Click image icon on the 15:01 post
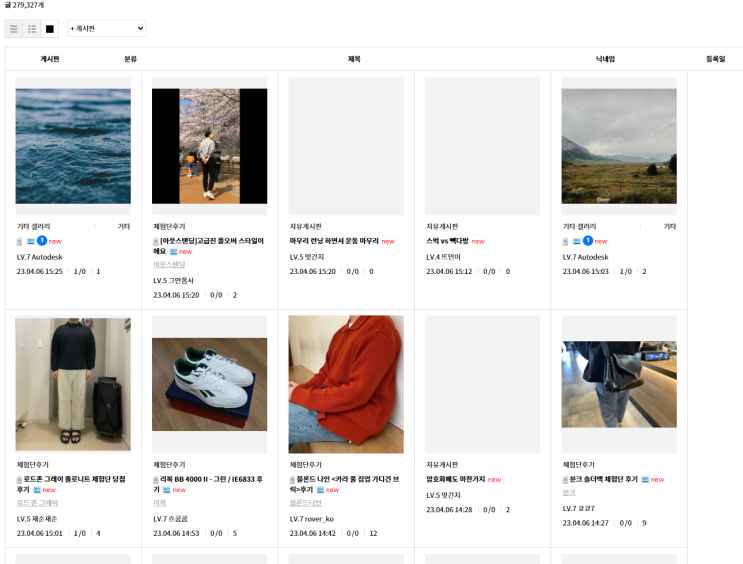 pyautogui.click(x=37, y=490)
